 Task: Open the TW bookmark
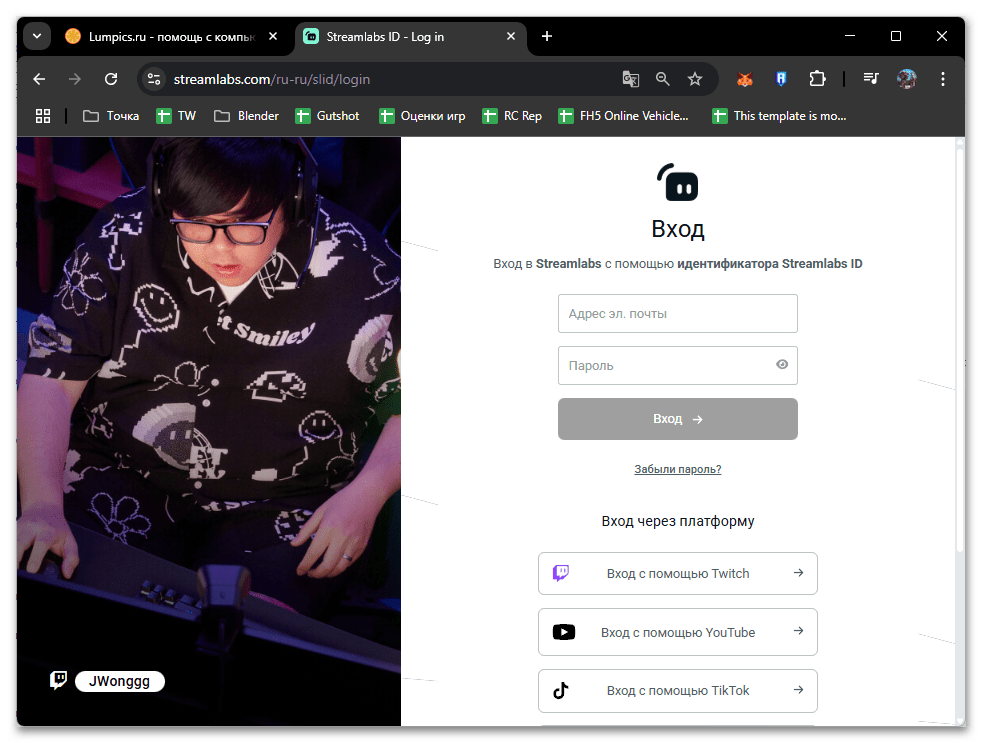point(176,116)
